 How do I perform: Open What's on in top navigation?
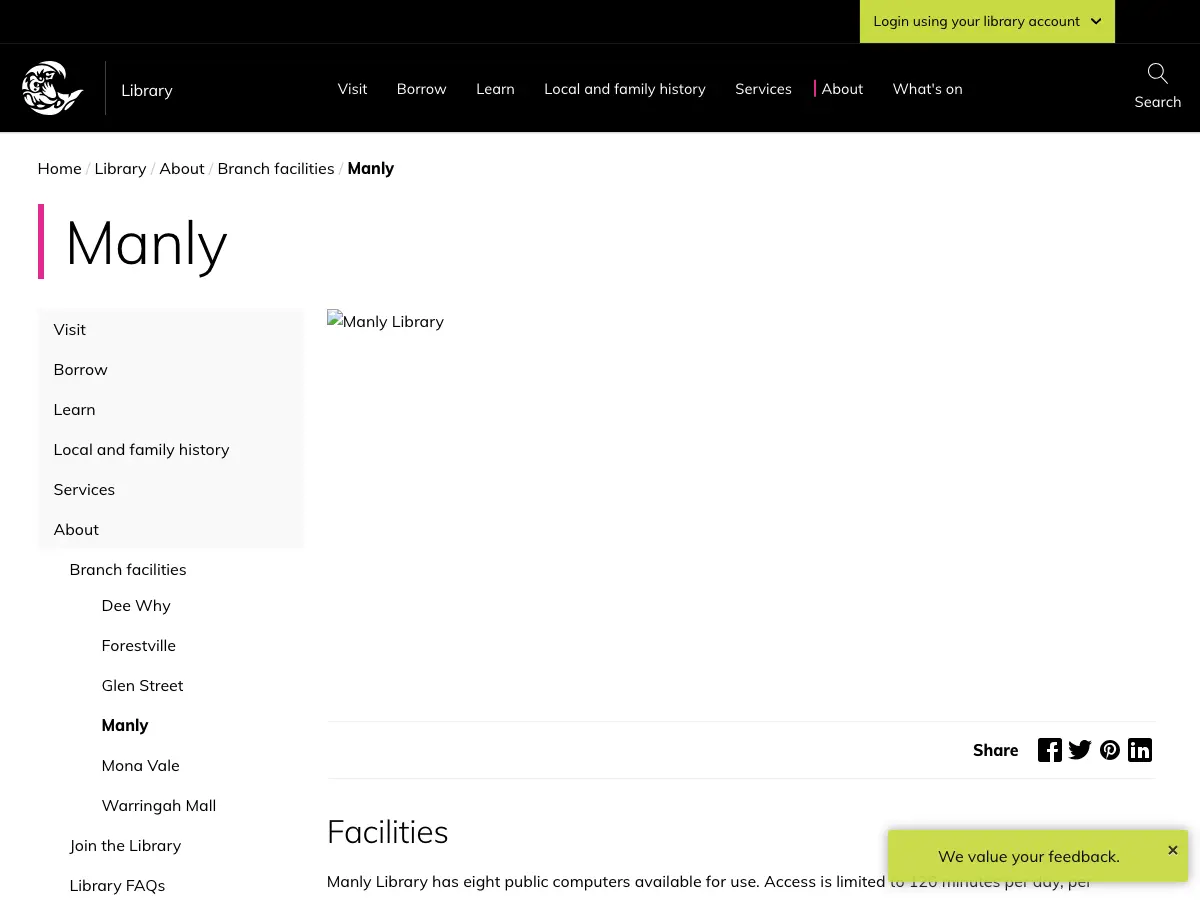927,89
